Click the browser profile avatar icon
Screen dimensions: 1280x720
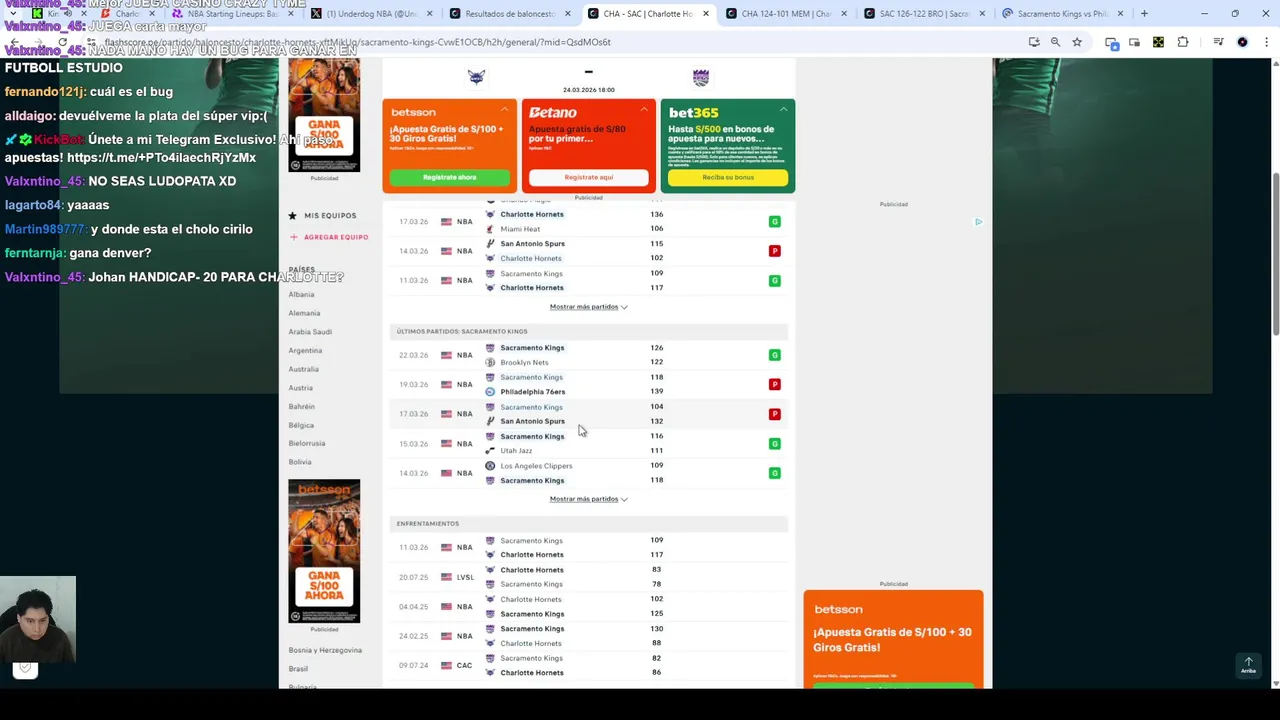tap(1242, 42)
